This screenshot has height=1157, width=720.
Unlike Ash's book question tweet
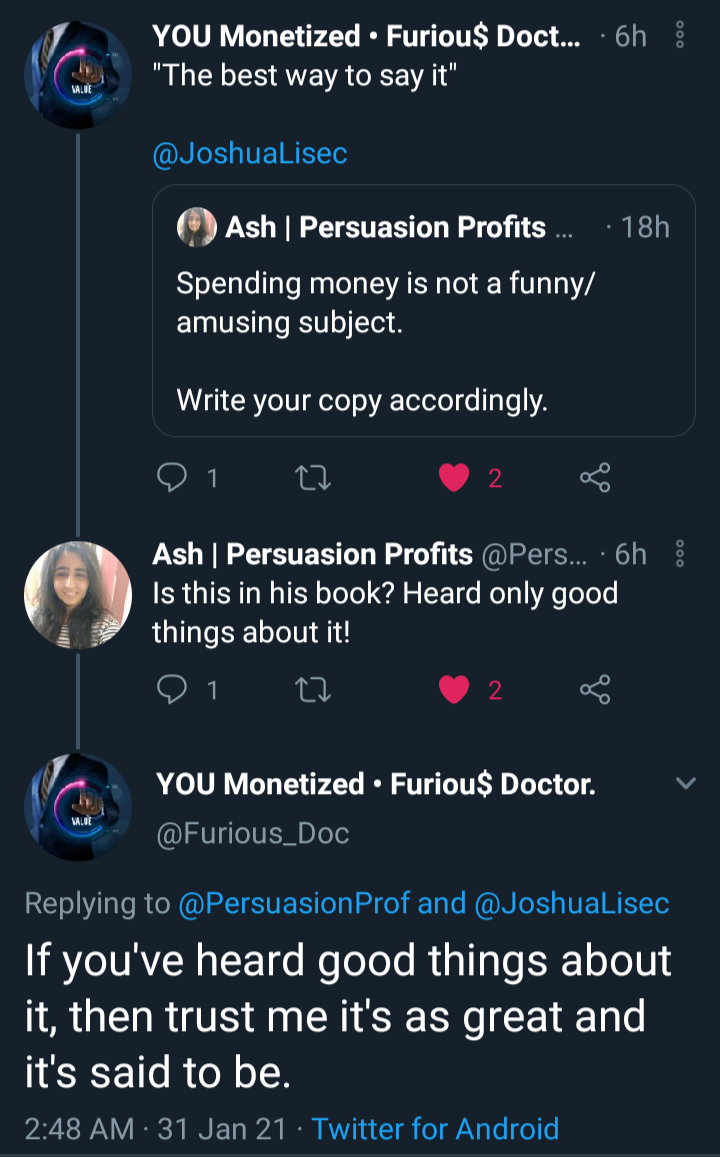point(455,689)
